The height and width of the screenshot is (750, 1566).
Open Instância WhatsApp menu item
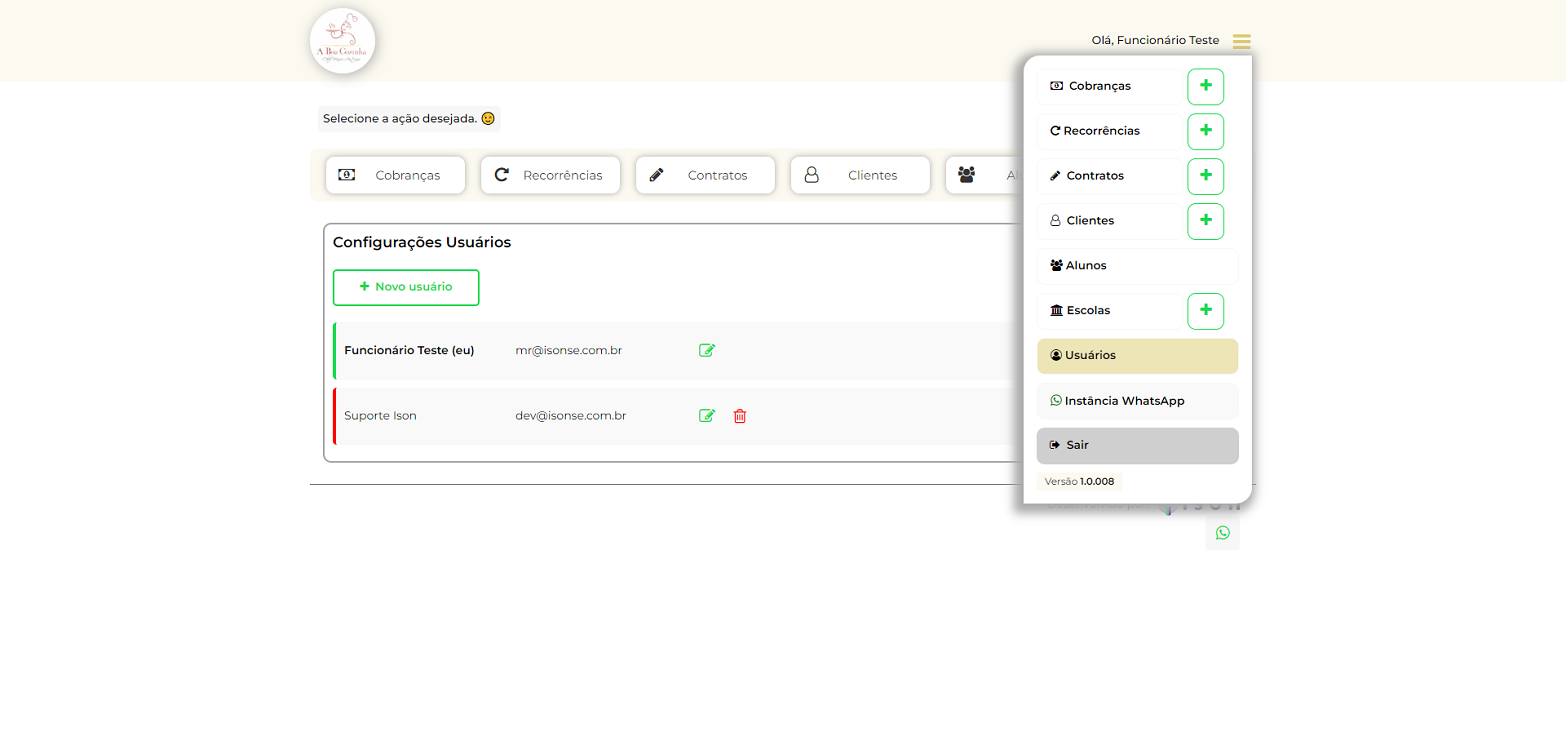(1137, 401)
